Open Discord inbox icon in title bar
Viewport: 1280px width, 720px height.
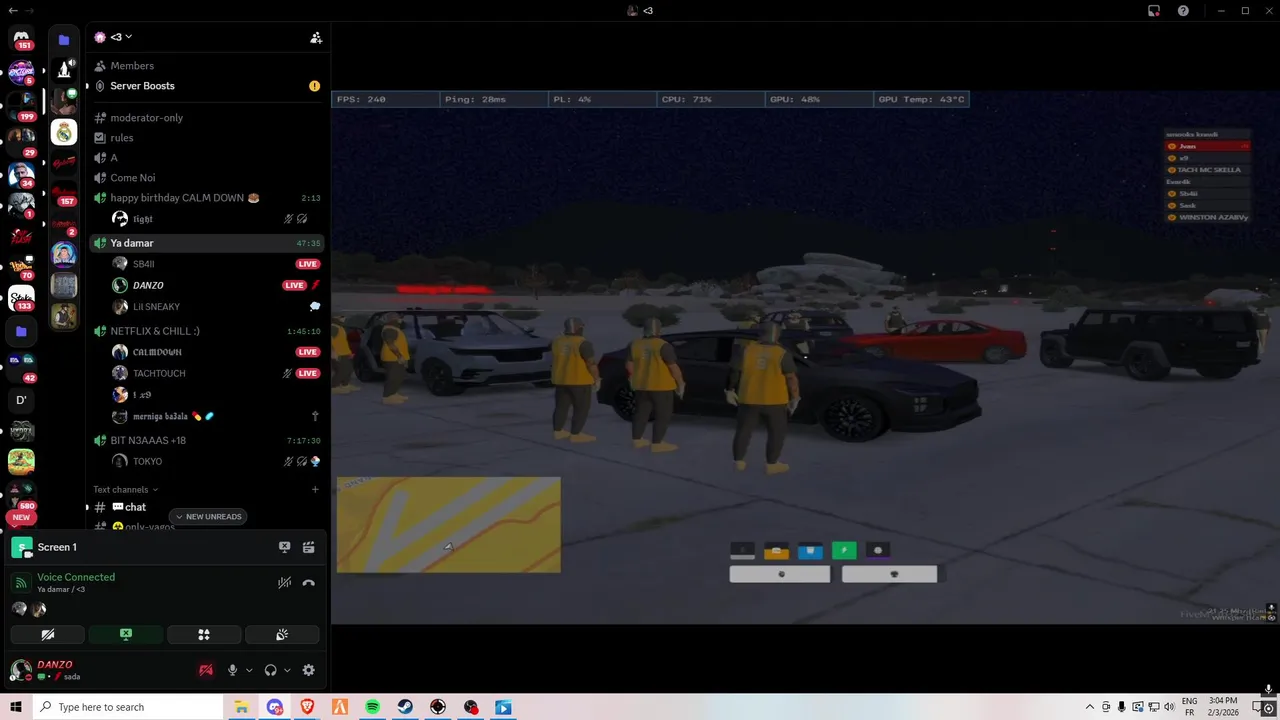(x=1154, y=11)
